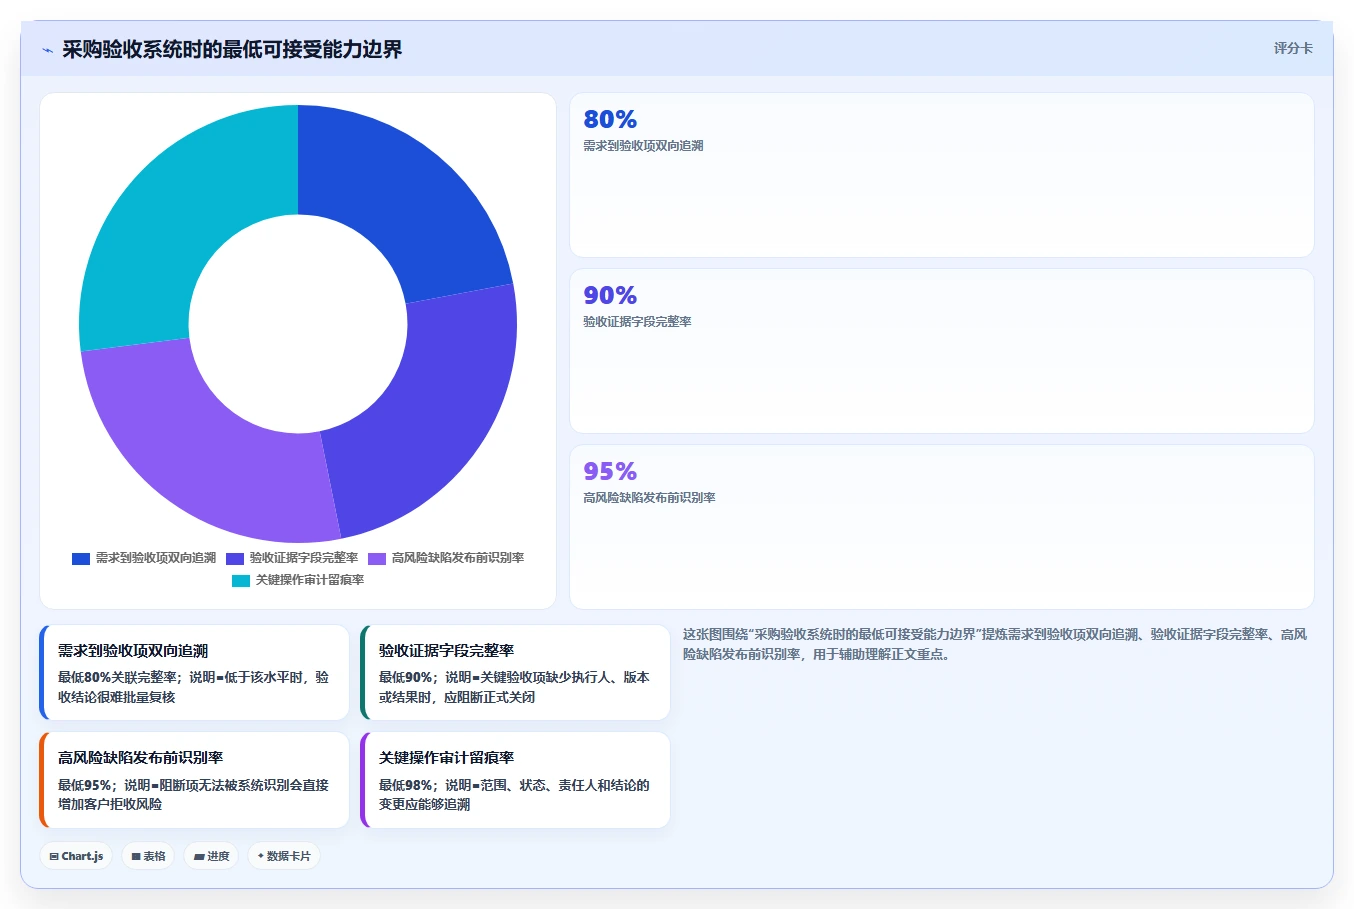Open the 需求到验收项双向追溯 detail card
1354x909 pixels.
point(194,672)
